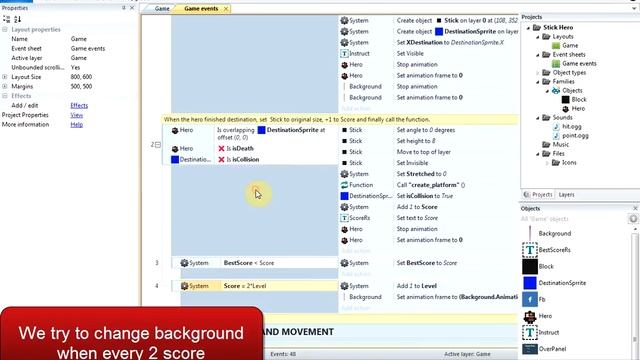This screenshot has height=360, width=640.
Task: Select the OverPanel object
Action: [x=552, y=349]
